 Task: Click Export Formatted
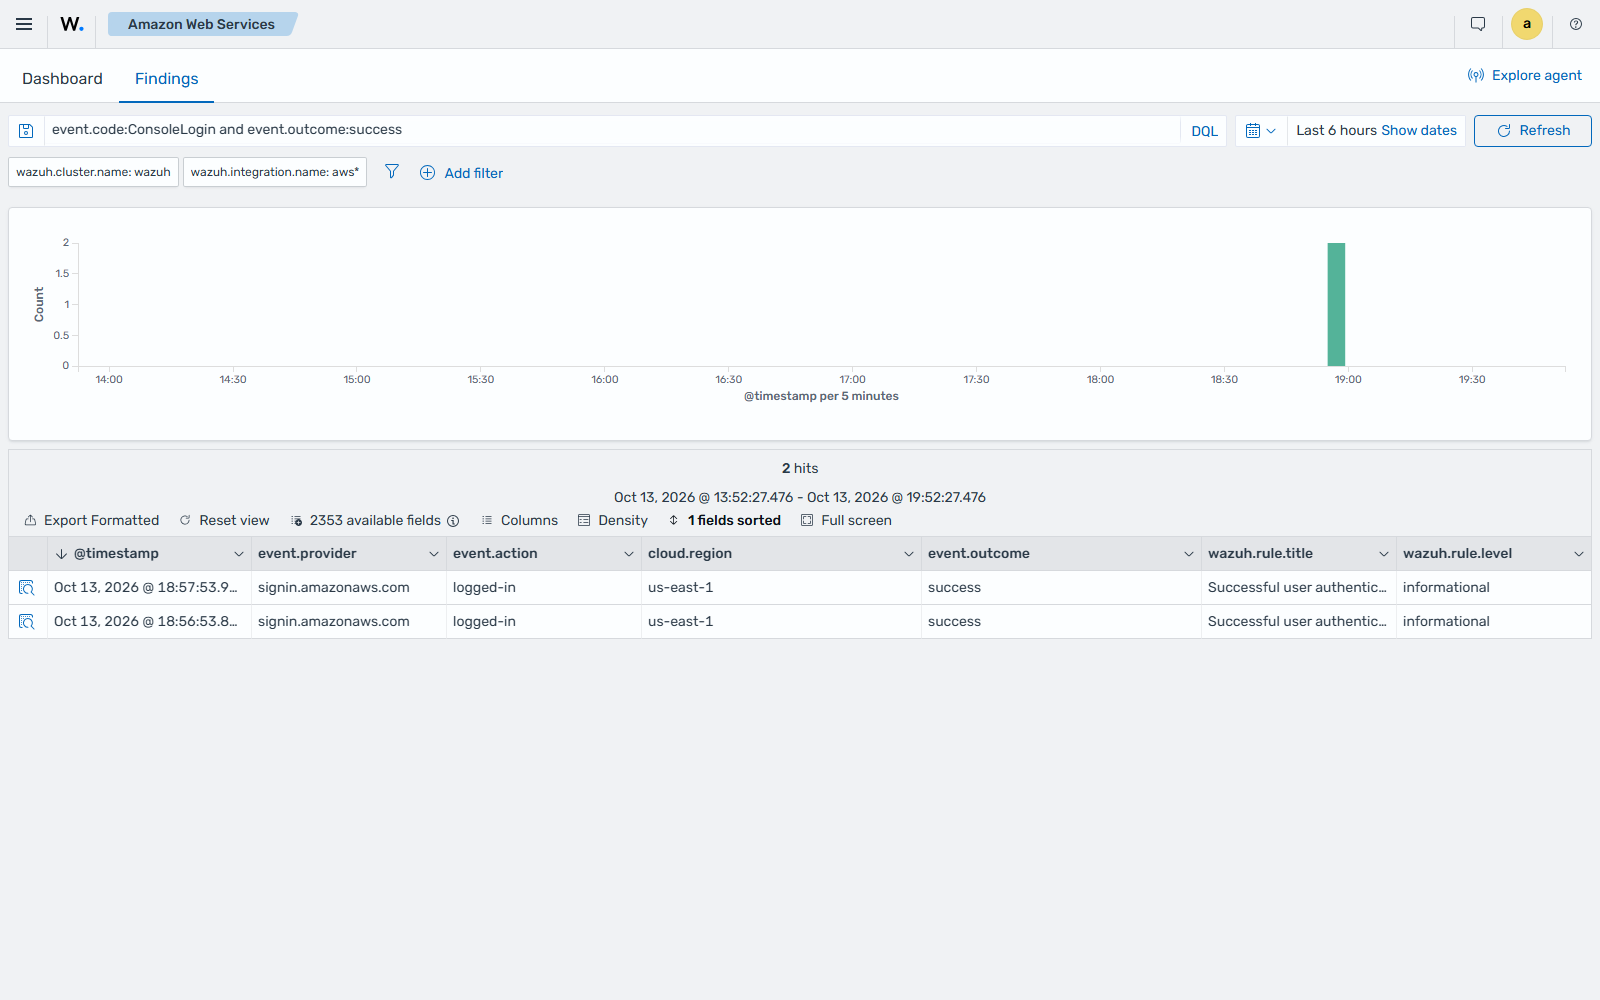pos(91,520)
